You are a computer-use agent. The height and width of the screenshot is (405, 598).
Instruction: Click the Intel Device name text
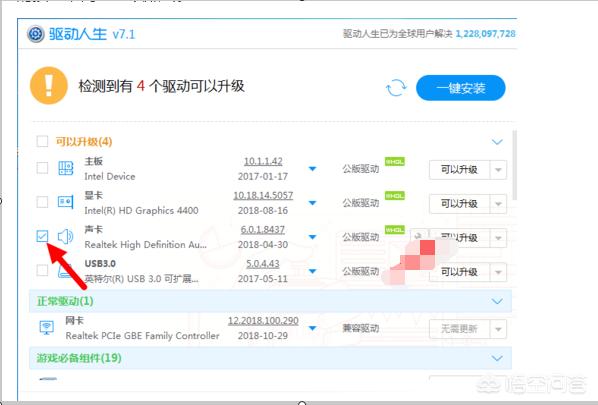click(x=110, y=177)
